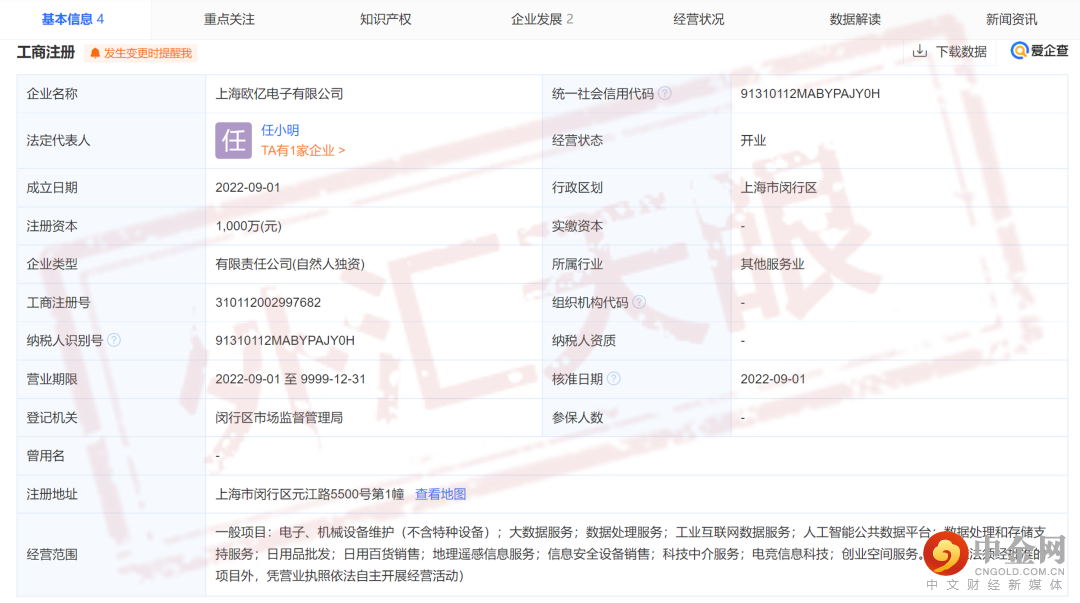Click the help icon next to 组织机构代码
The height and width of the screenshot is (603, 1080).
(639, 302)
